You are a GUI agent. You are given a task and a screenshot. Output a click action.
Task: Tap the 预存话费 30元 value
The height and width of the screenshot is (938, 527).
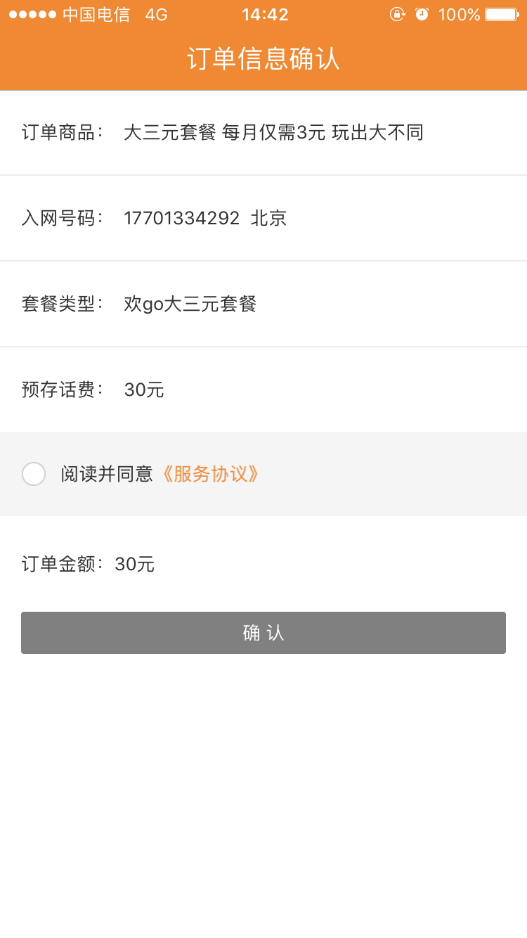144,389
